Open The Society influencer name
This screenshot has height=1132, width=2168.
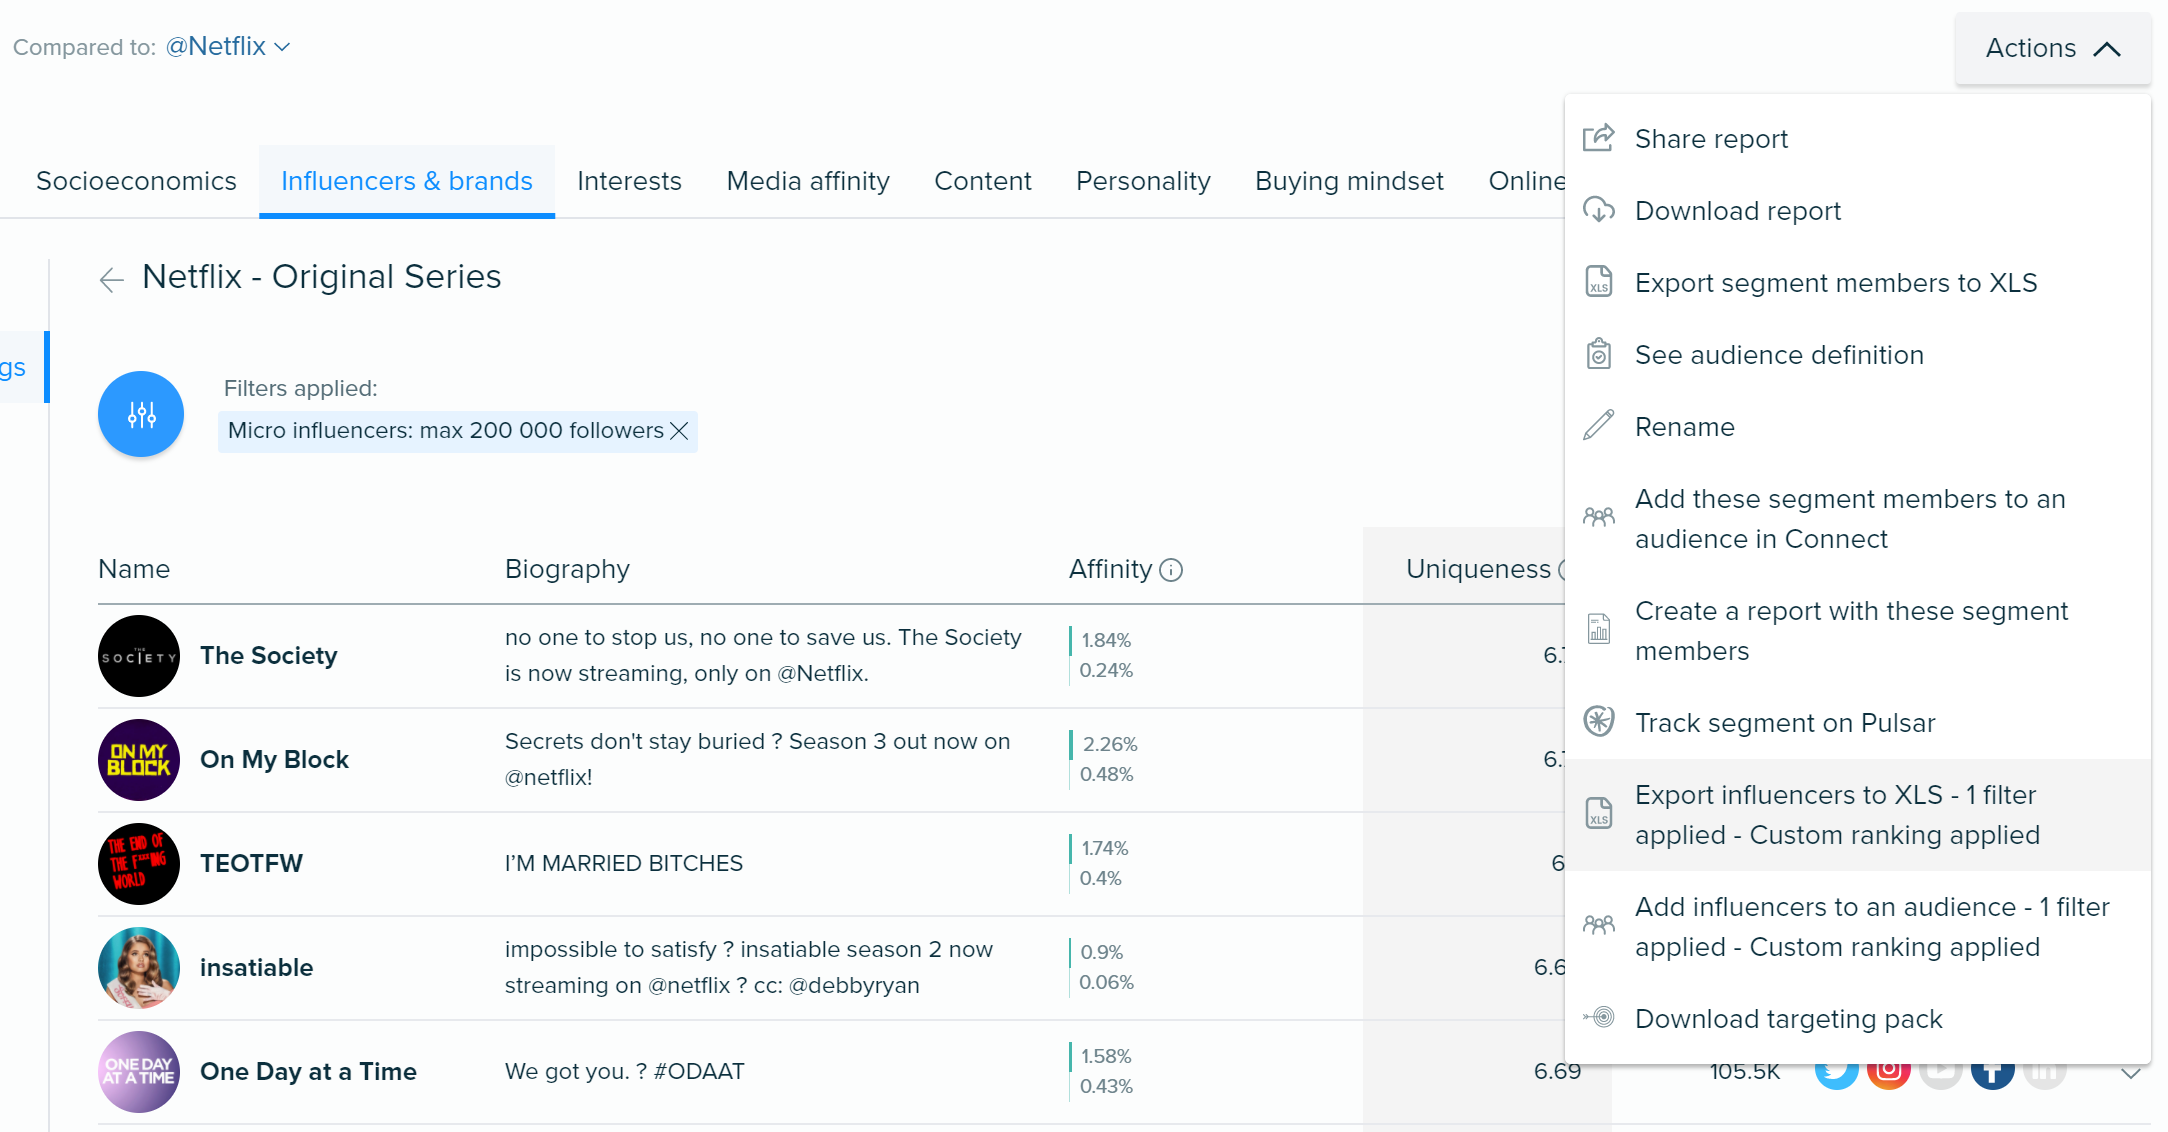pyautogui.click(x=268, y=656)
